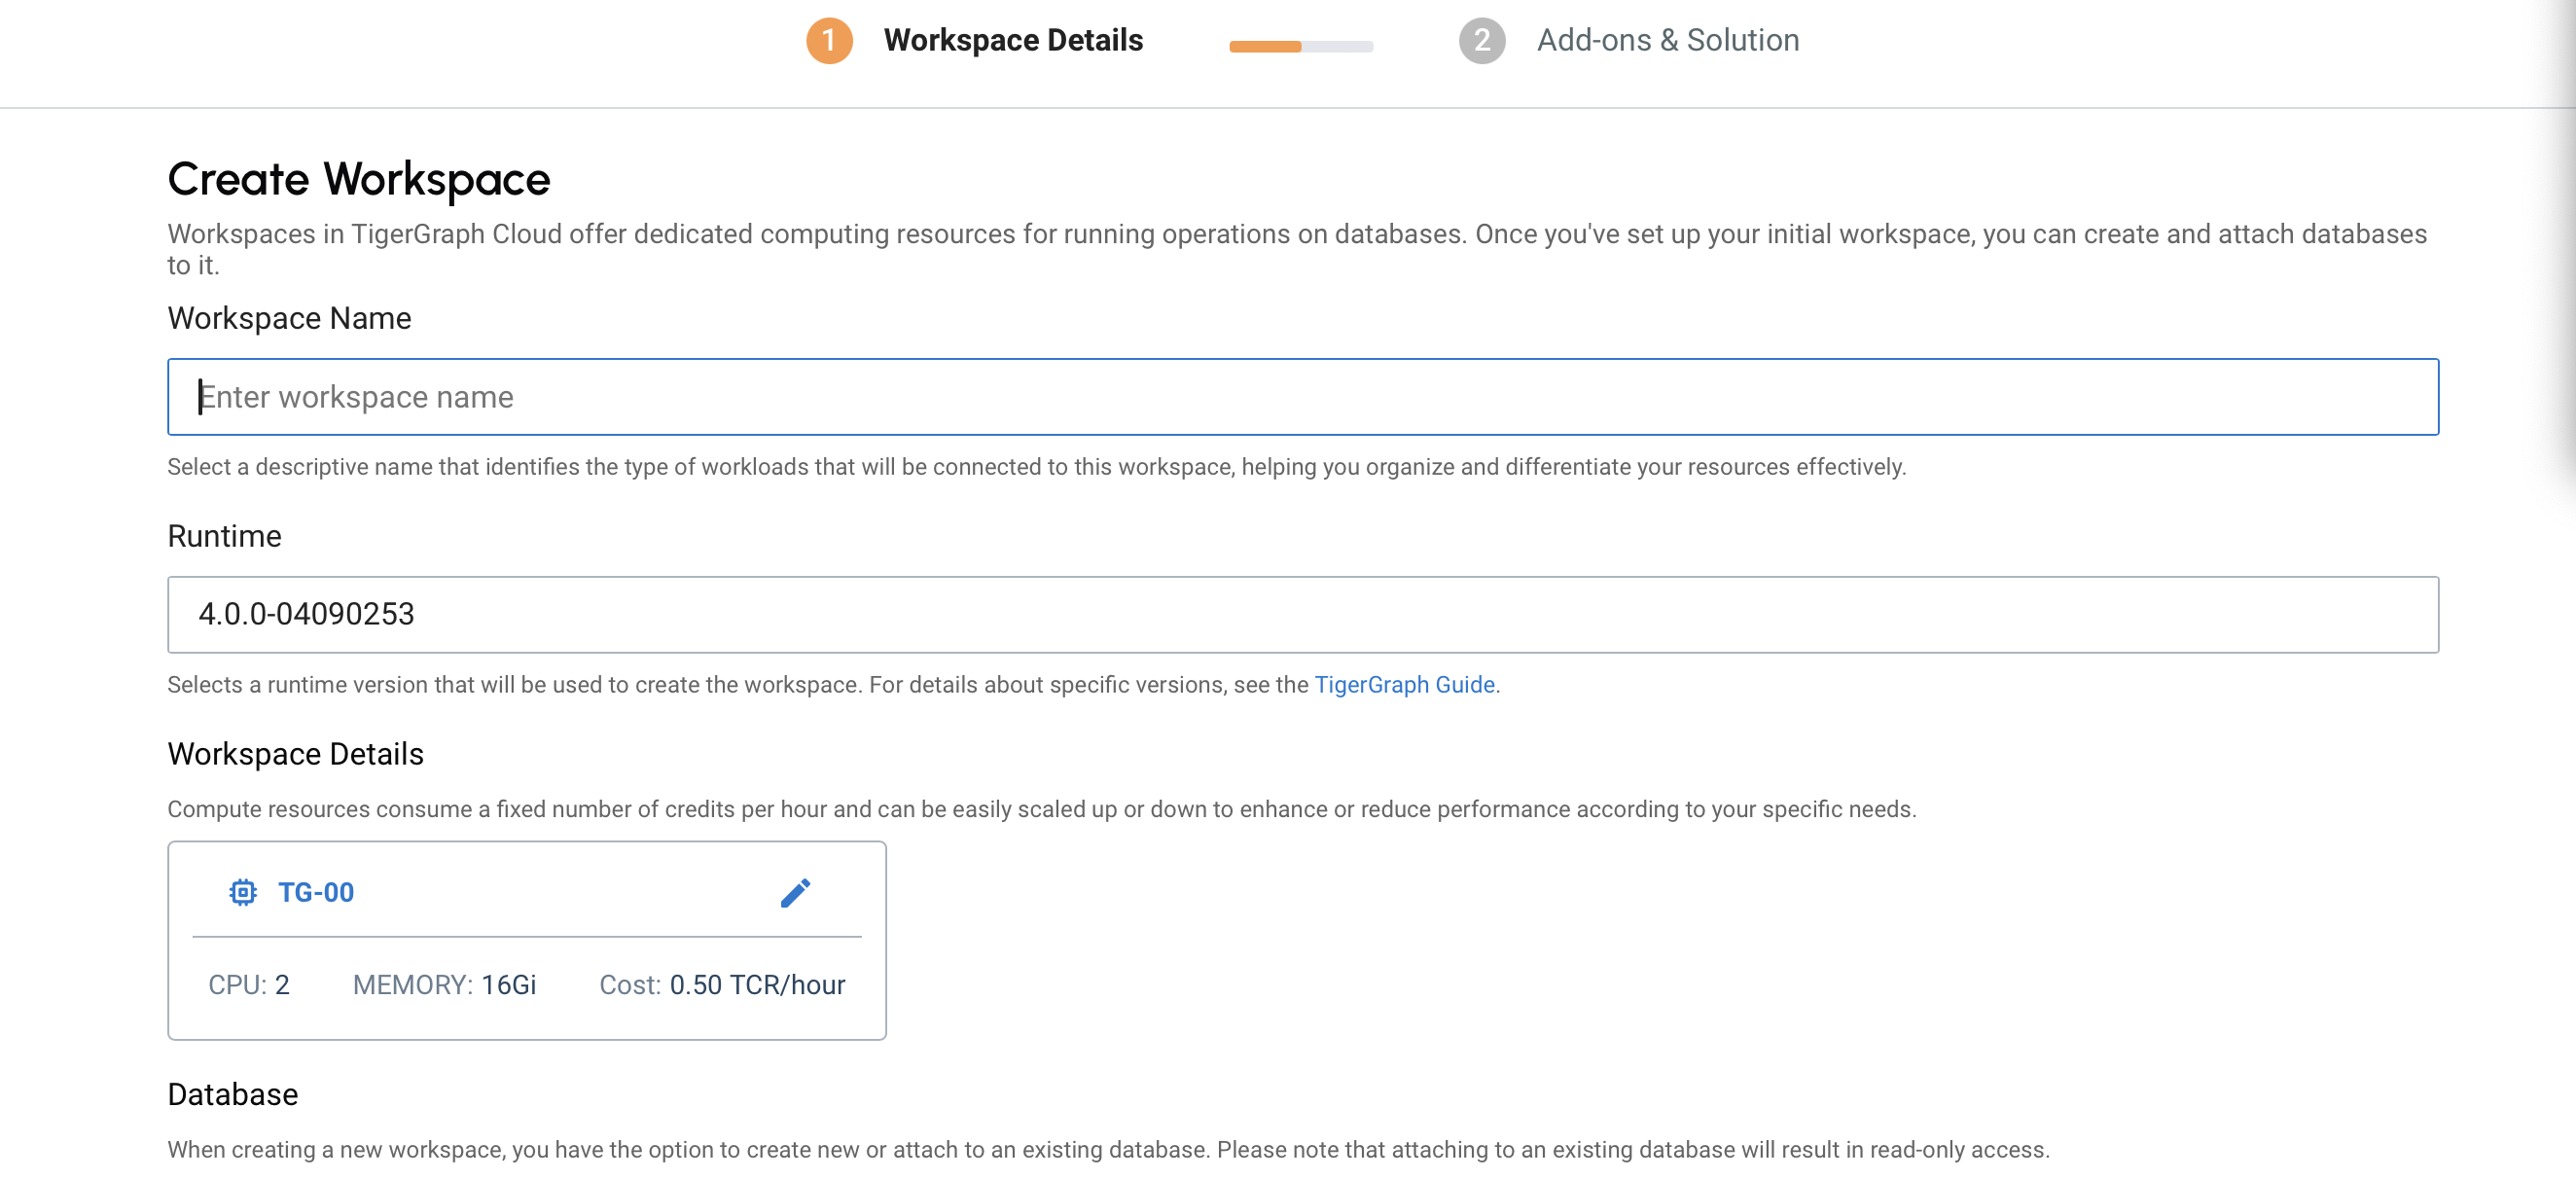
Task: Open the workspace size editor via pencil icon
Action: coord(795,891)
